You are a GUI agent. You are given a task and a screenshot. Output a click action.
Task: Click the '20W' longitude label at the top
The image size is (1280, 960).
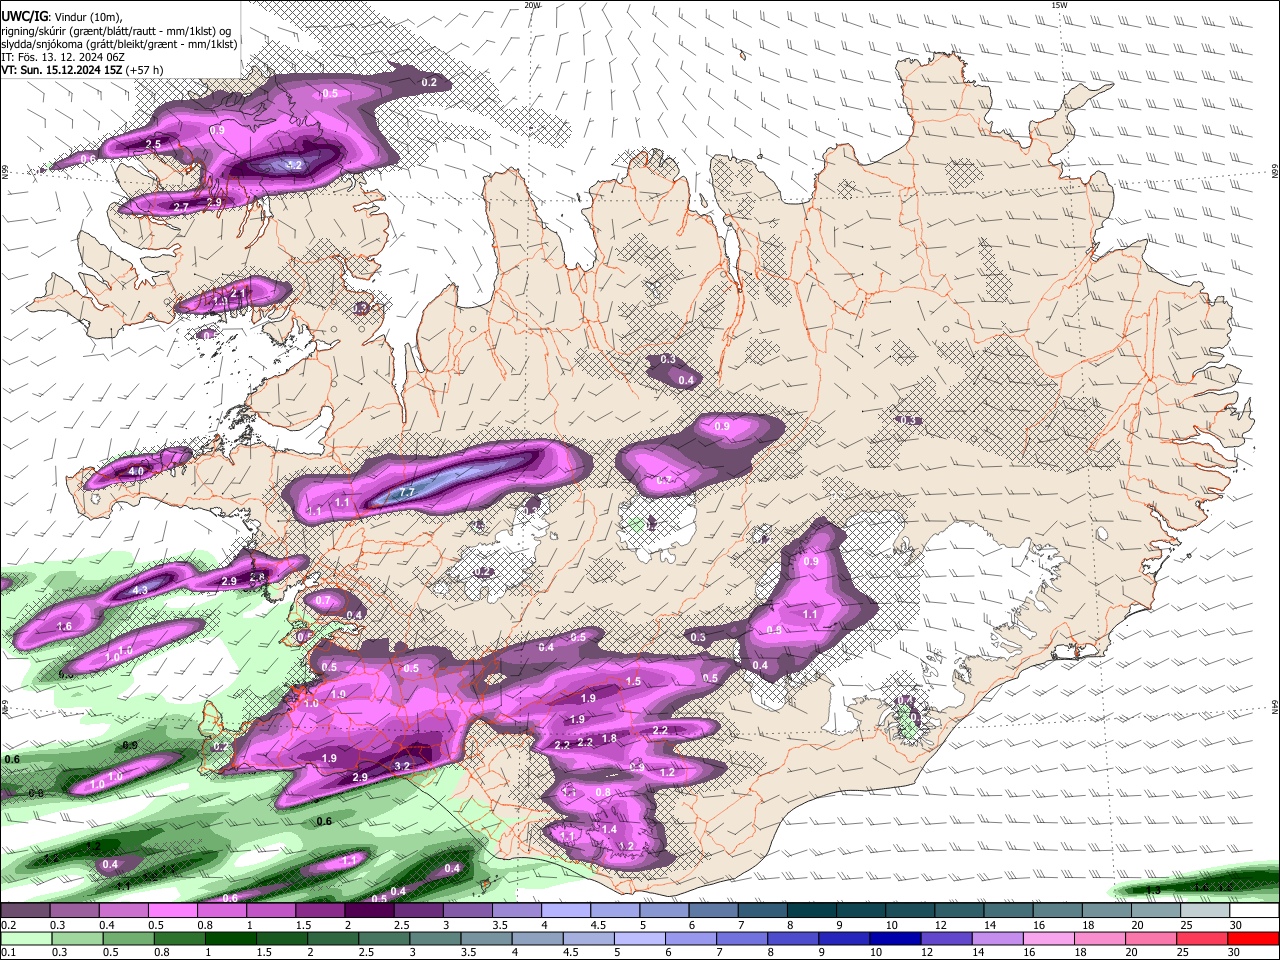click(532, 5)
